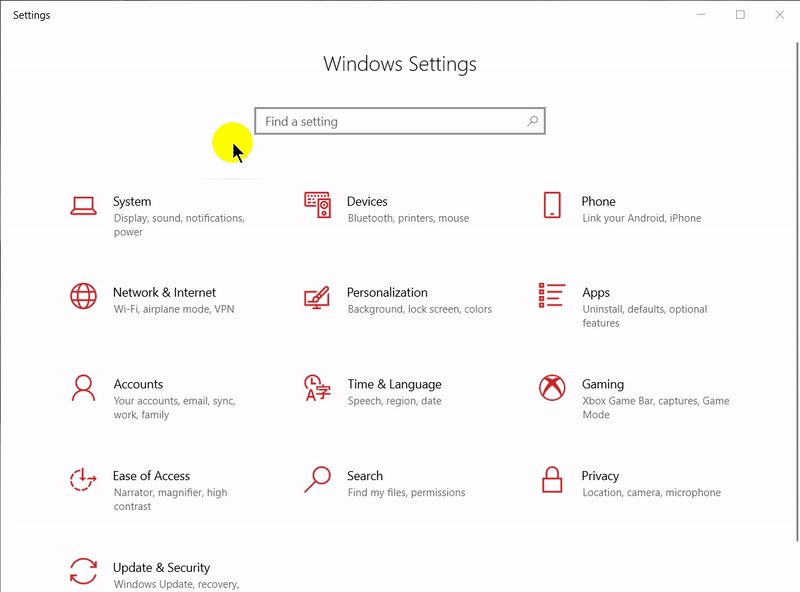Open the System laptop icon
The height and width of the screenshot is (592, 800).
(x=83, y=206)
